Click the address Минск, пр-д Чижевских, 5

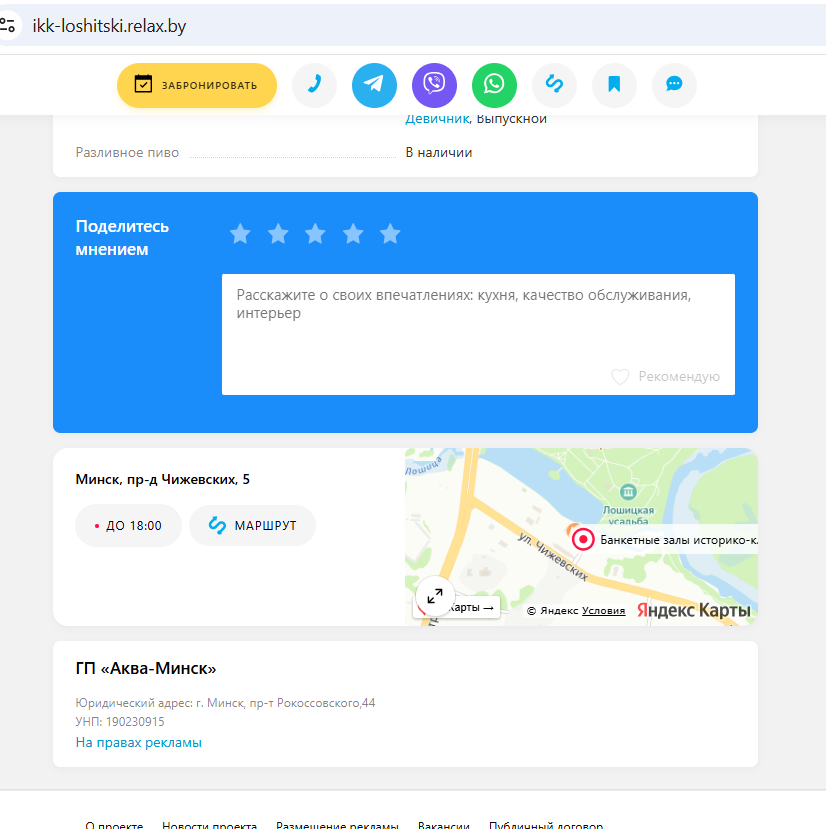[x=162, y=480]
